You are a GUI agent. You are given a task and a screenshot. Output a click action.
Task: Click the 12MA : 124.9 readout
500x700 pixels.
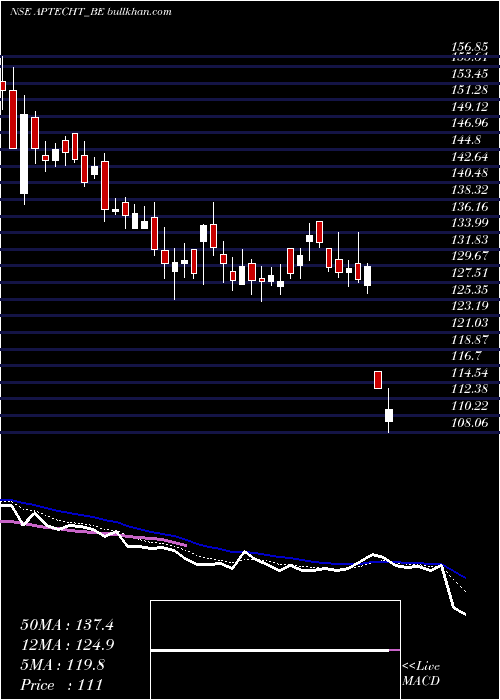pos(67,645)
